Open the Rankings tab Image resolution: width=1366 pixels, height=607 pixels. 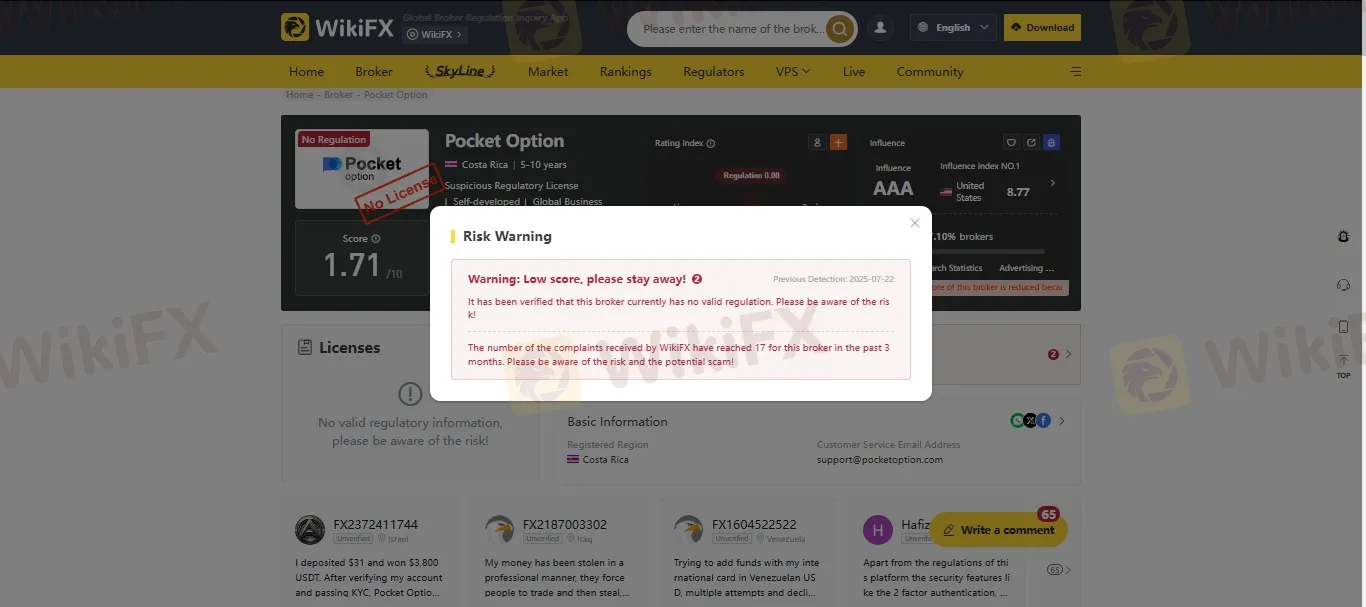[625, 71]
